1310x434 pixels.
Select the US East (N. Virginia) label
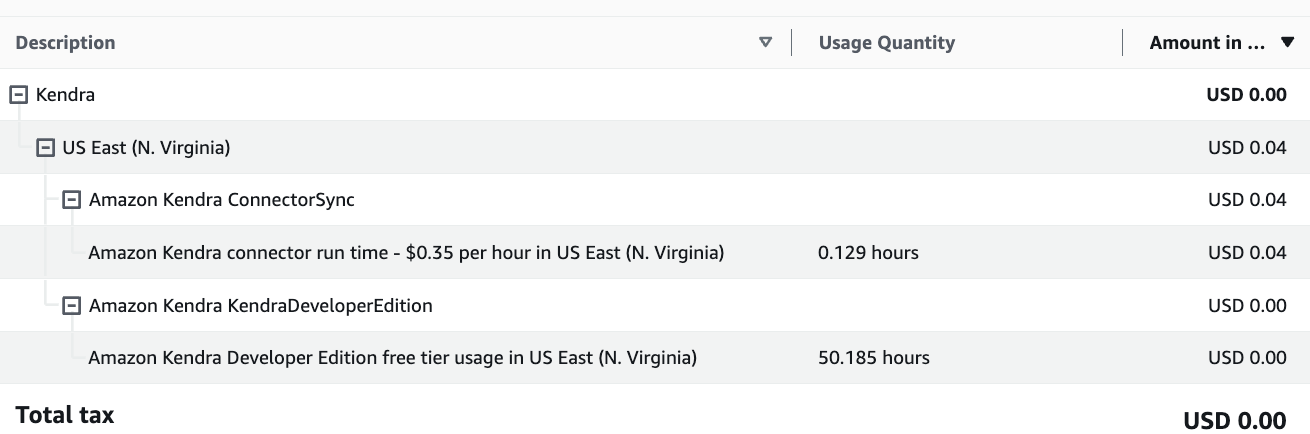[146, 148]
